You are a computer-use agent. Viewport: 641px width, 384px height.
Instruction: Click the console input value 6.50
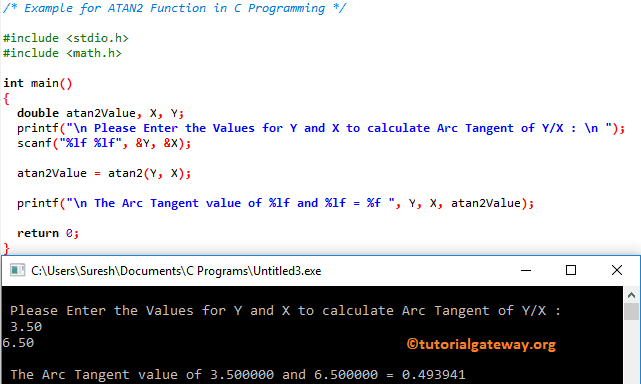click(18, 342)
